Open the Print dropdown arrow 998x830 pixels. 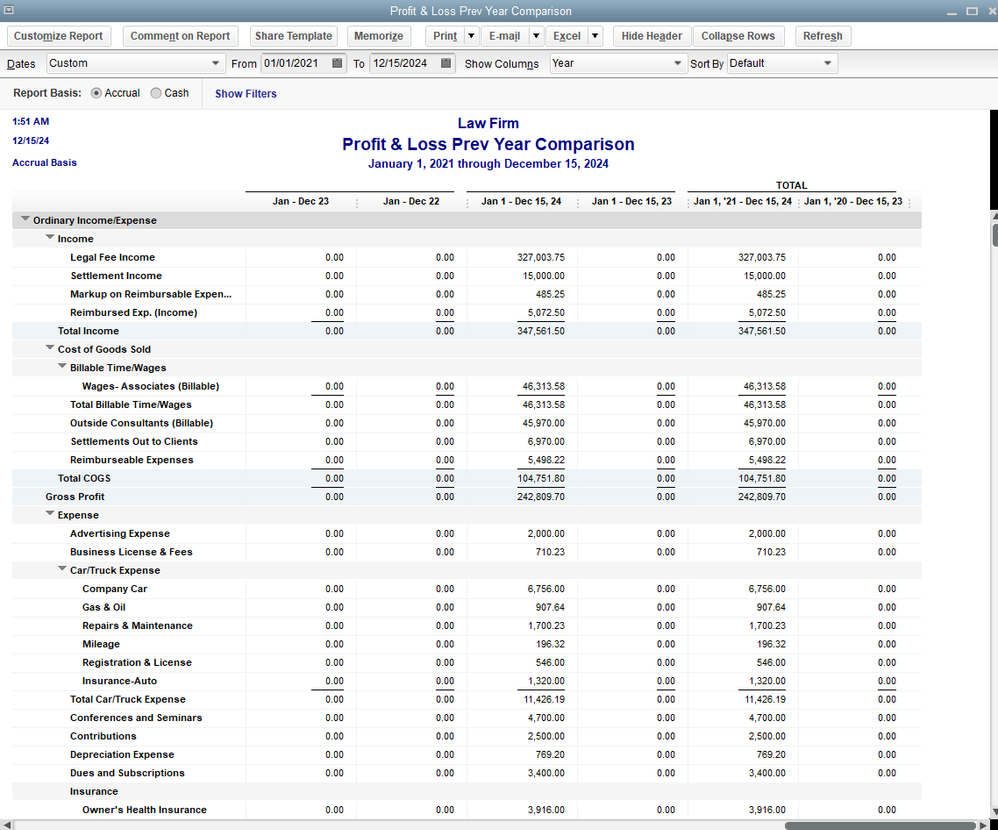tap(471, 36)
